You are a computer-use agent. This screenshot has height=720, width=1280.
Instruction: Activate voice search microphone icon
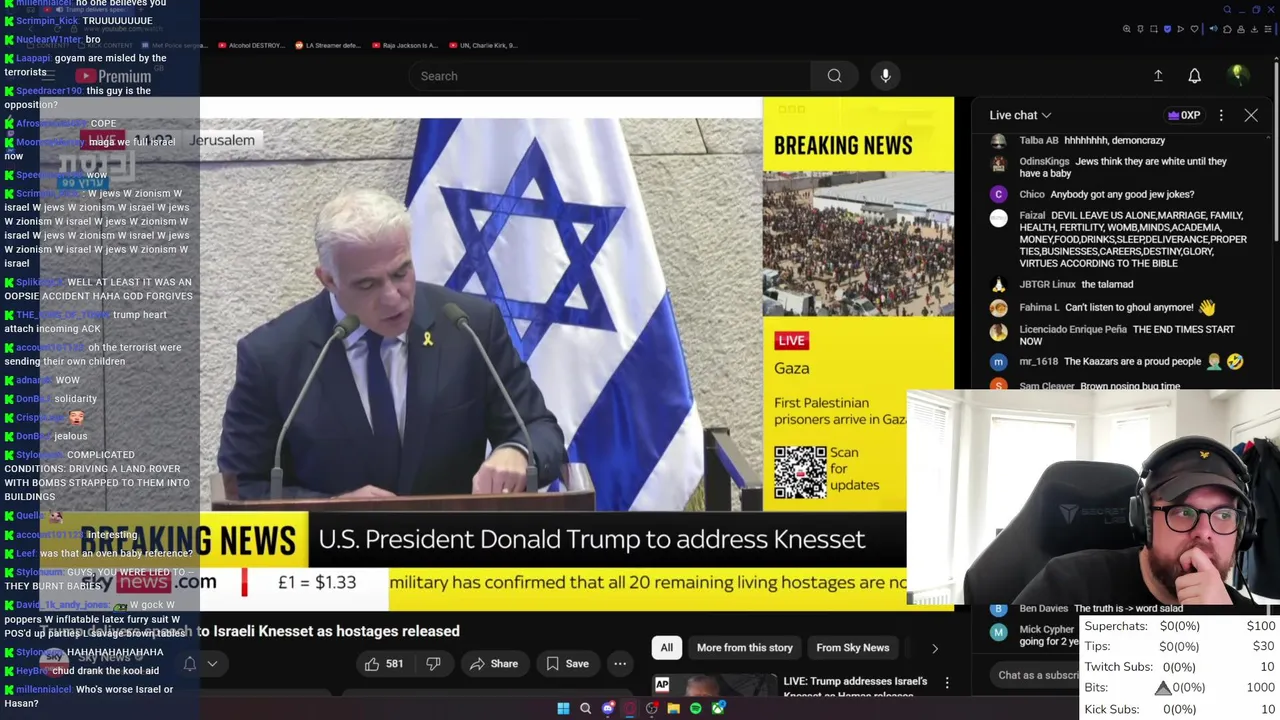coord(885,76)
